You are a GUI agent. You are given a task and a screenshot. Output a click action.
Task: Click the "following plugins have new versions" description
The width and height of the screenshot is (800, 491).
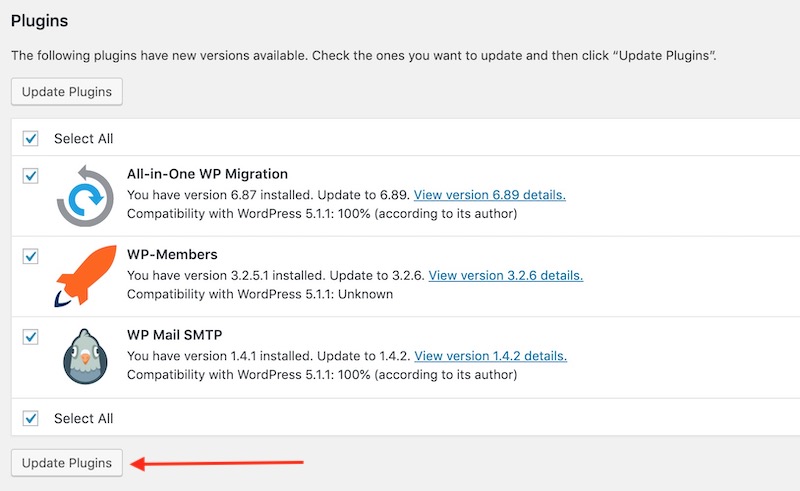click(x=364, y=55)
